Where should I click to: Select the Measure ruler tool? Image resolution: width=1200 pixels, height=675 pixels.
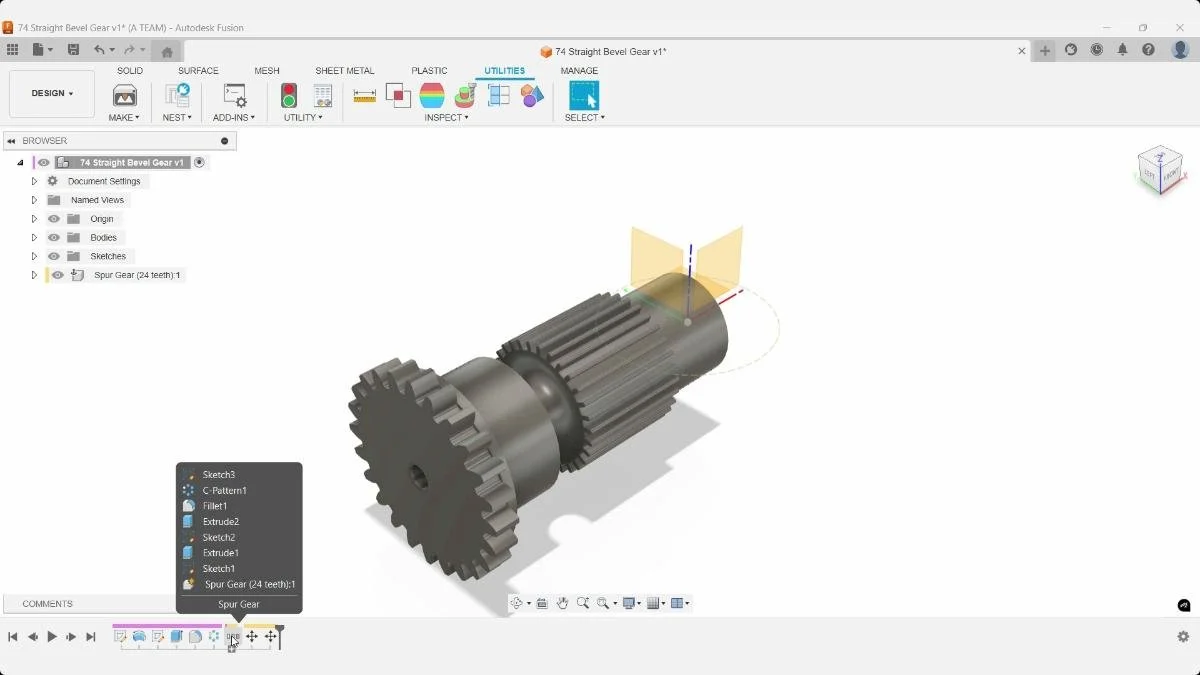tap(365, 95)
